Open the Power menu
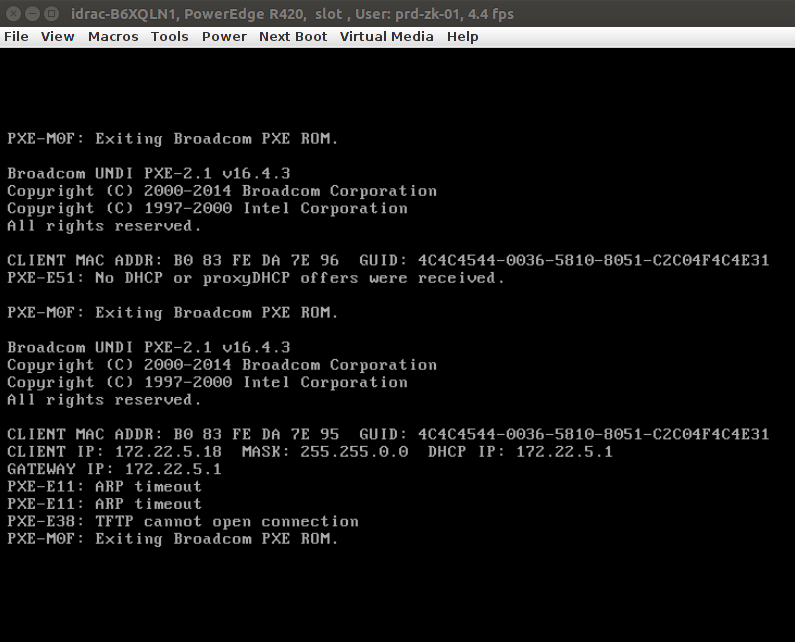Viewport: 795px width, 642px height. coord(224,37)
